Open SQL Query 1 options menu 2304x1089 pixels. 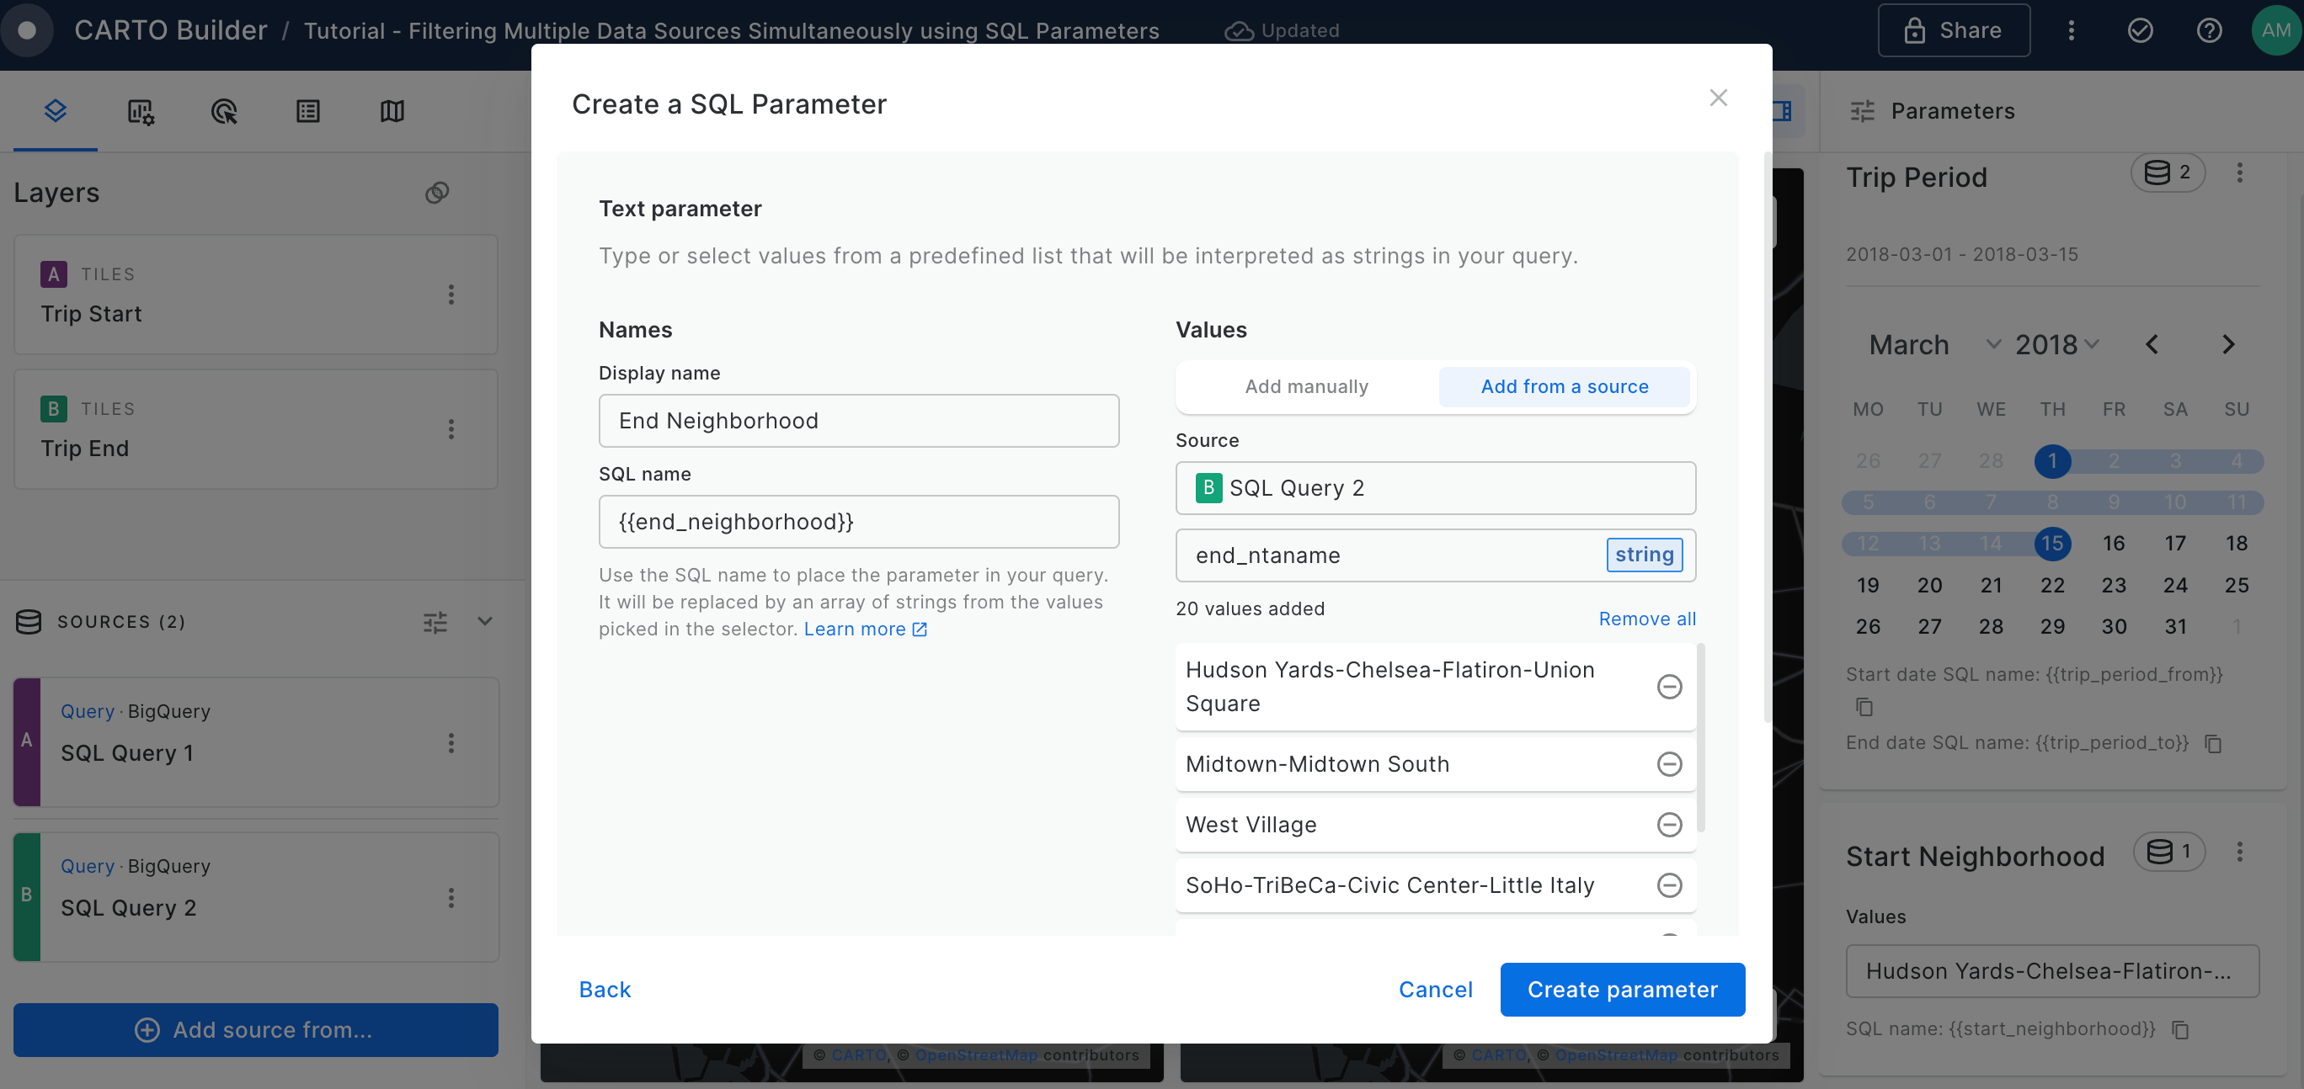click(x=451, y=743)
